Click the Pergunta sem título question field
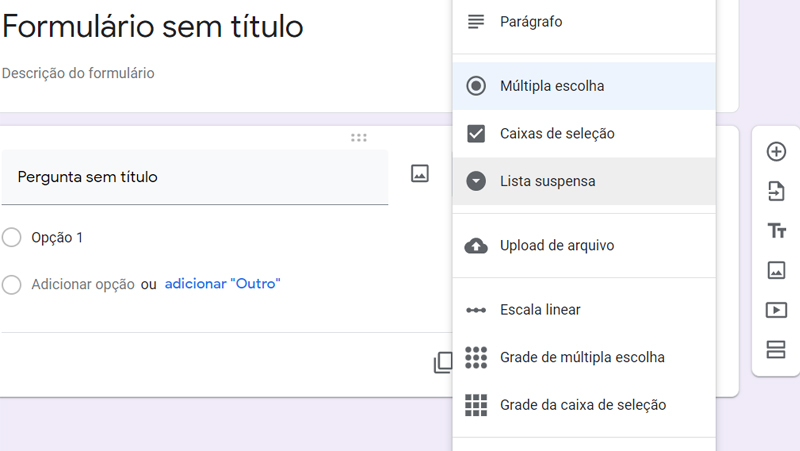 pyautogui.click(x=195, y=177)
